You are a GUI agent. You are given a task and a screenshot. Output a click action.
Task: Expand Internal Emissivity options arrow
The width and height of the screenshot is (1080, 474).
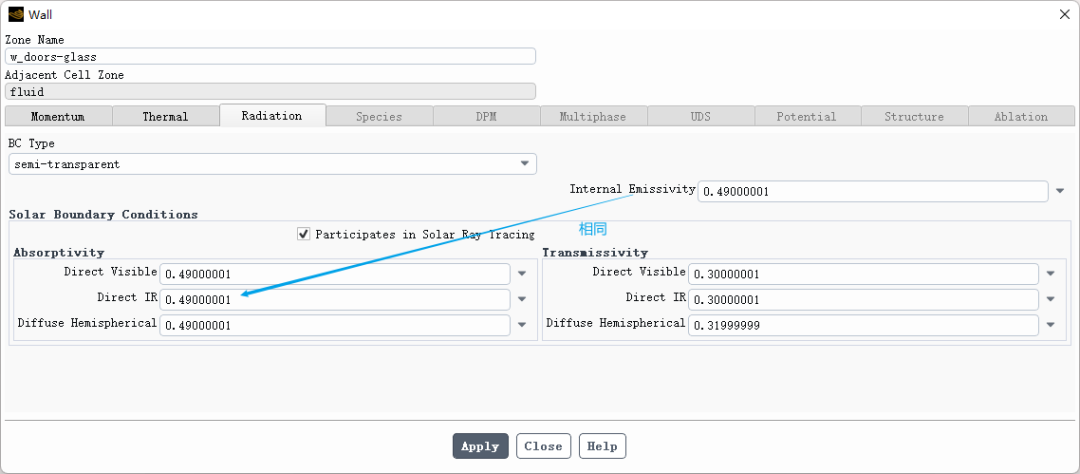[x=1059, y=191]
